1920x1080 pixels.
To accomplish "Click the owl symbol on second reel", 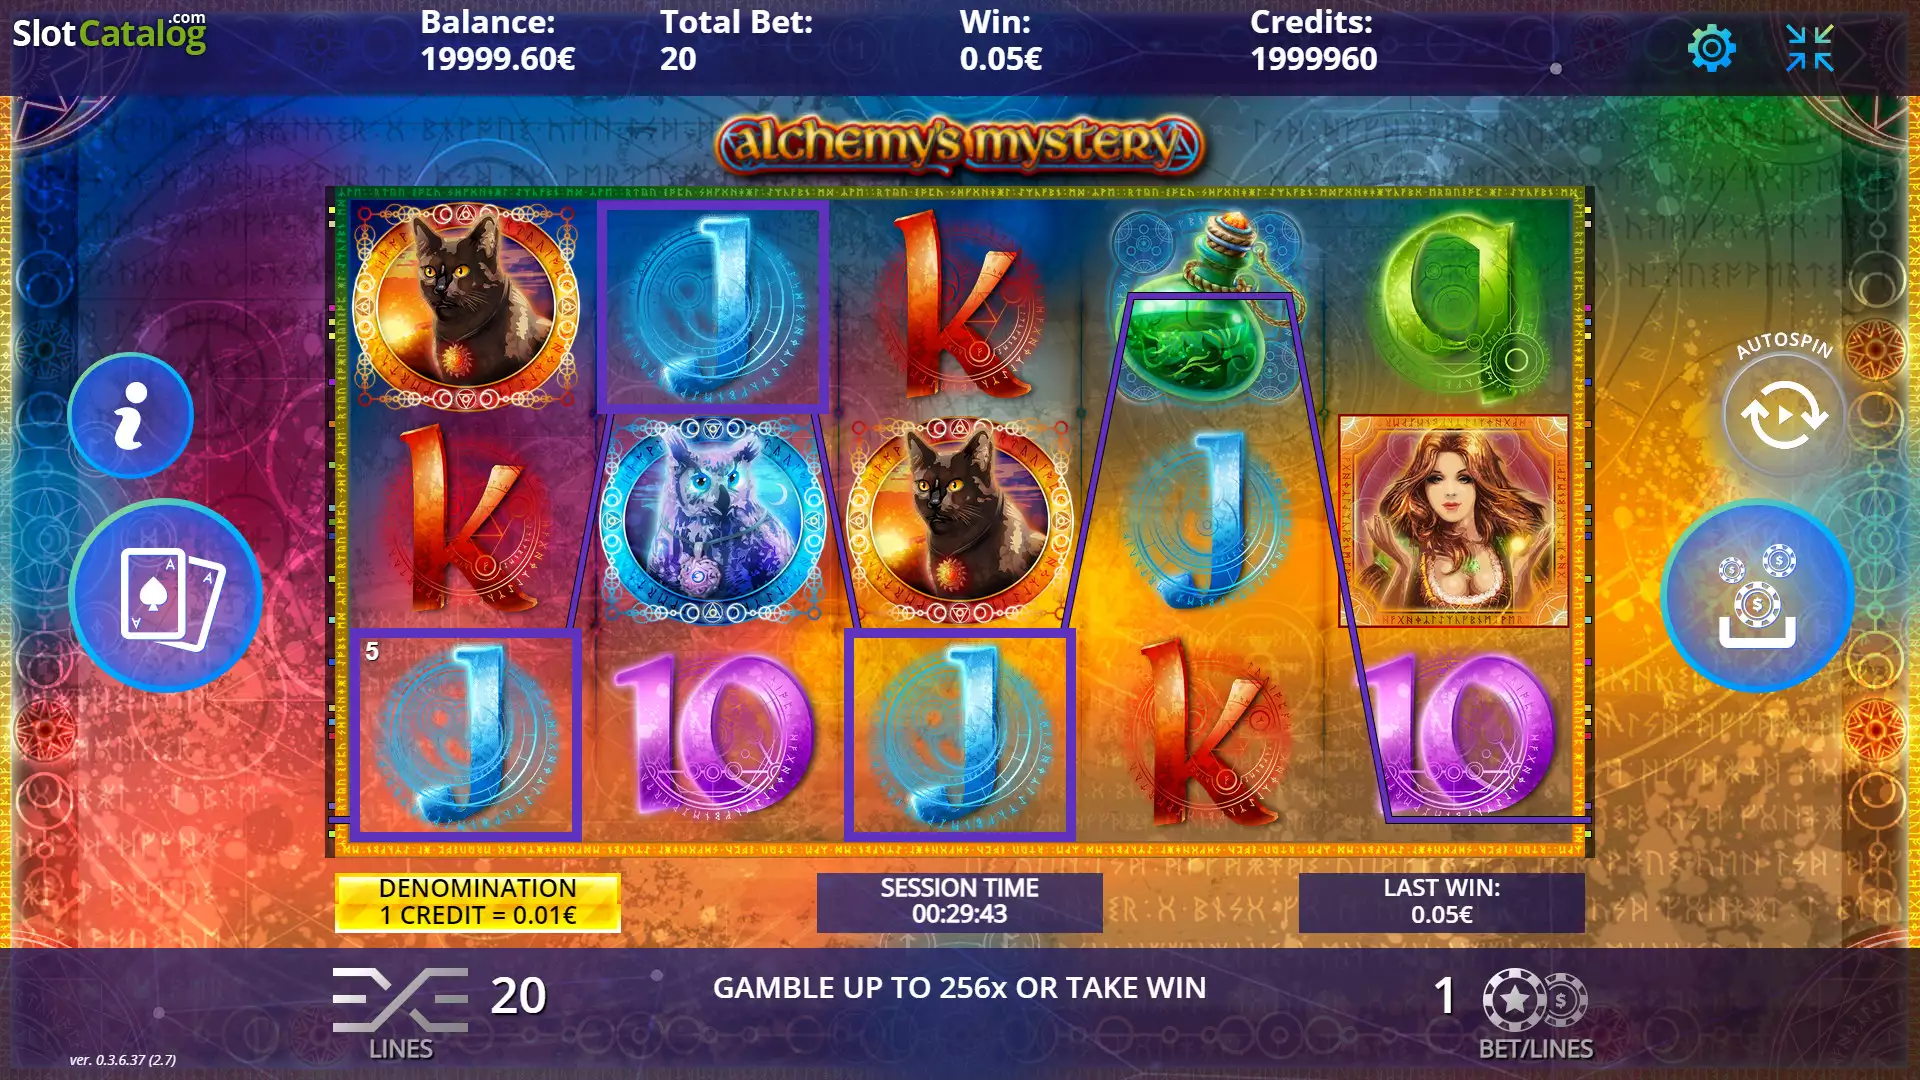I will click(712, 520).
